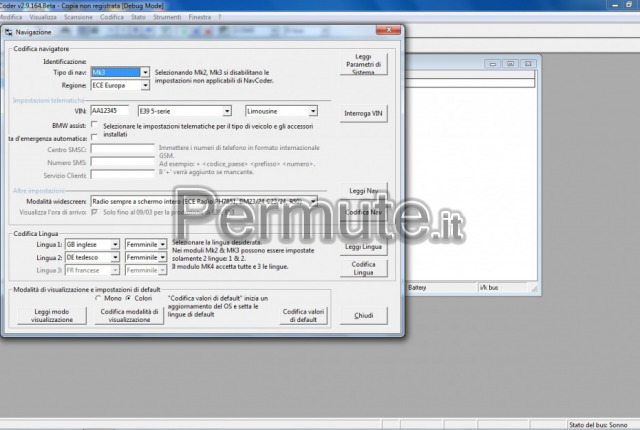Screen dimensions: 640x430
Task: Click the Leggi Nav button
Action: (x=363, y=191)
